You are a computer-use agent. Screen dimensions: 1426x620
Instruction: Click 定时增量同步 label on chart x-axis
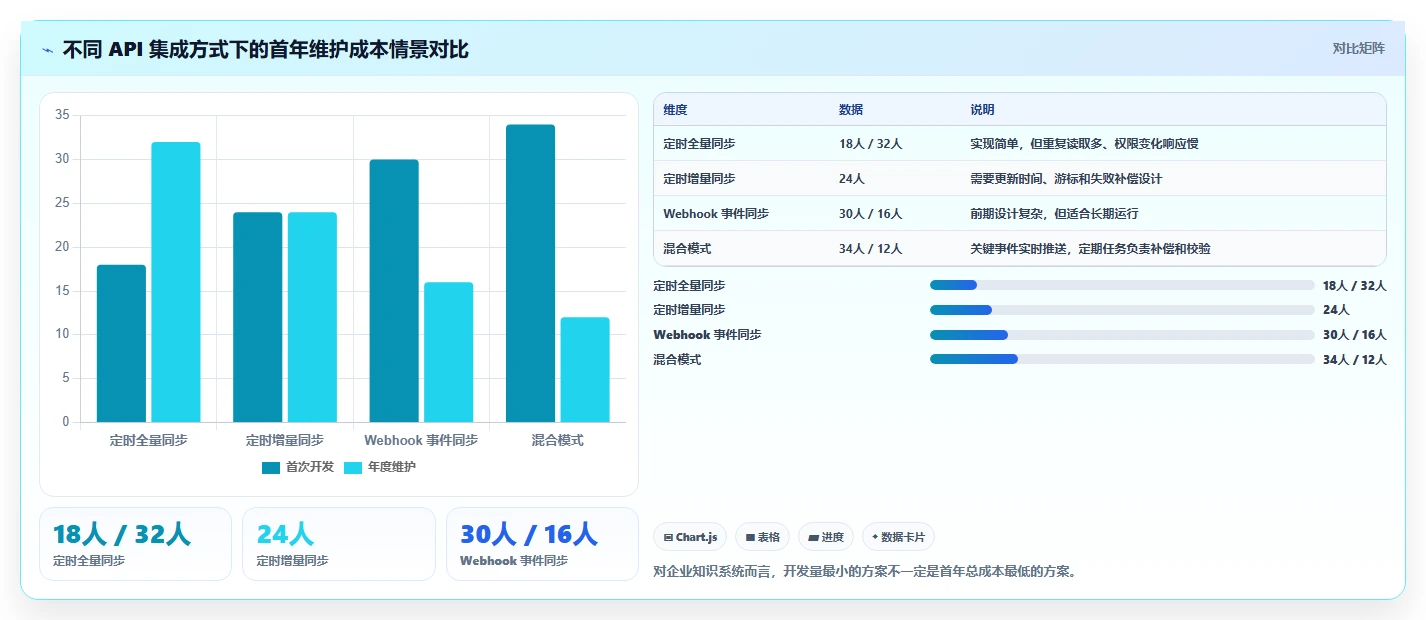(x=285, y=440)
